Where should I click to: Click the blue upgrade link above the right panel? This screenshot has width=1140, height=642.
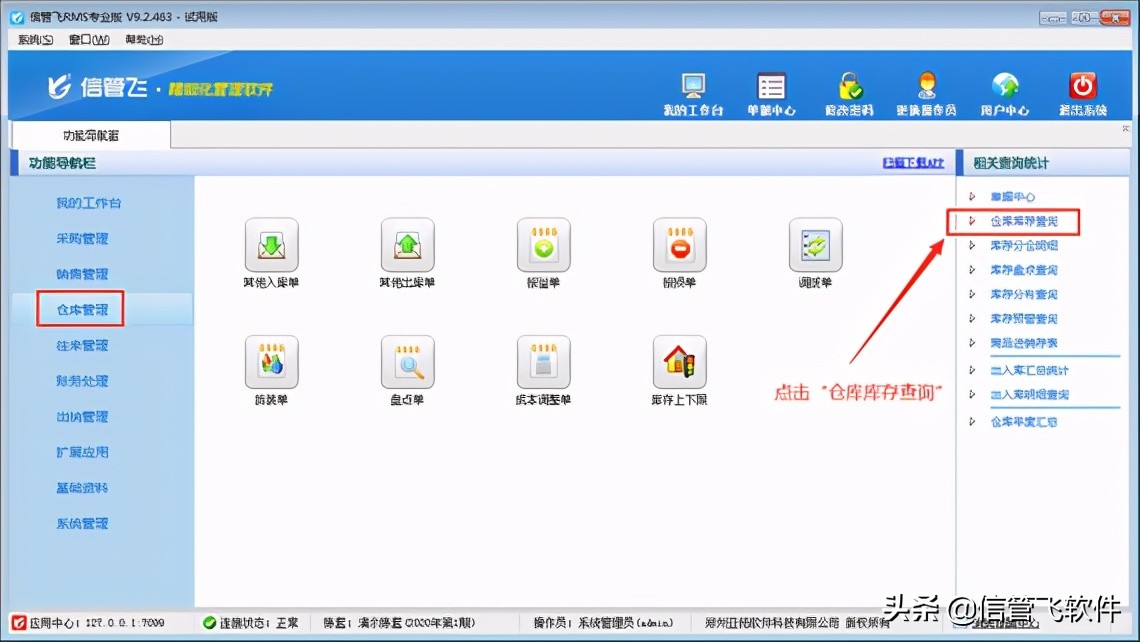[x=913, y=163]
